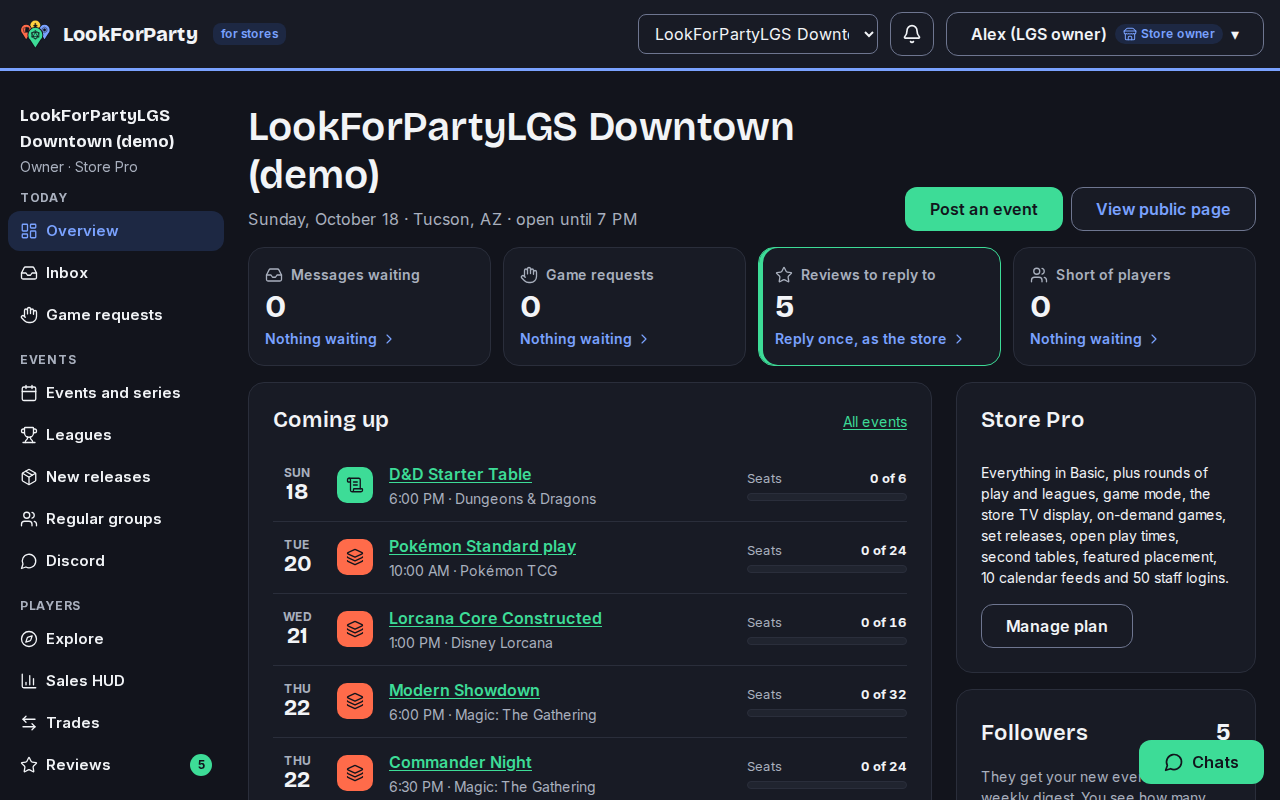The image size is (1280, 800).
Task: Open Modern Showdown event link
Action: point(464,690)
